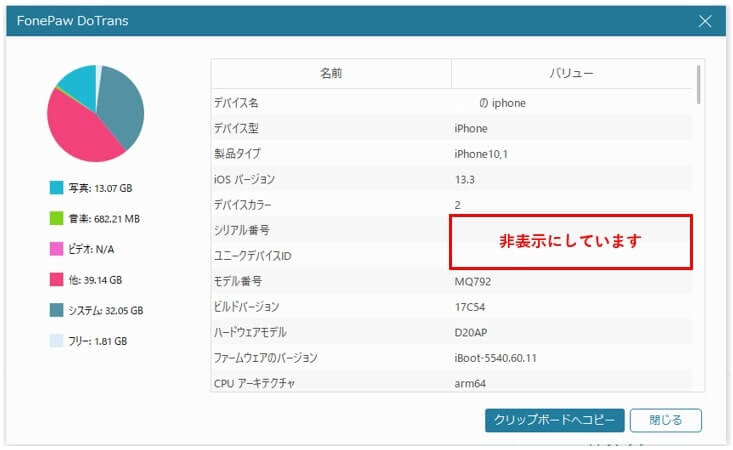Click the green 音楽 legend swatch
Viewport: 733px width, 450px height.
57,218
